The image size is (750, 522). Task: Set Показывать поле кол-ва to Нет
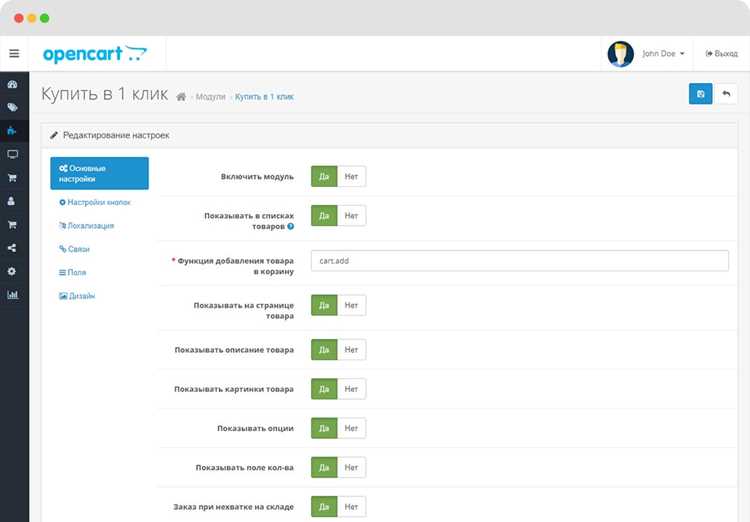351,467
